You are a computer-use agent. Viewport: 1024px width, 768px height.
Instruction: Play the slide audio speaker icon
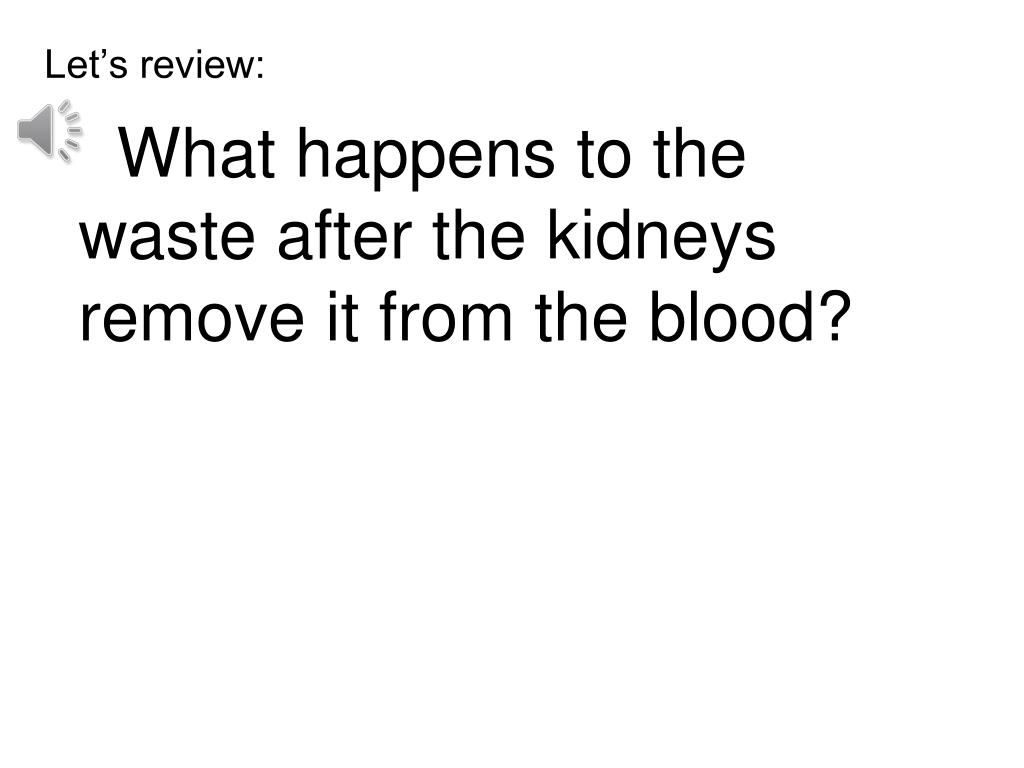click(50, 131)
